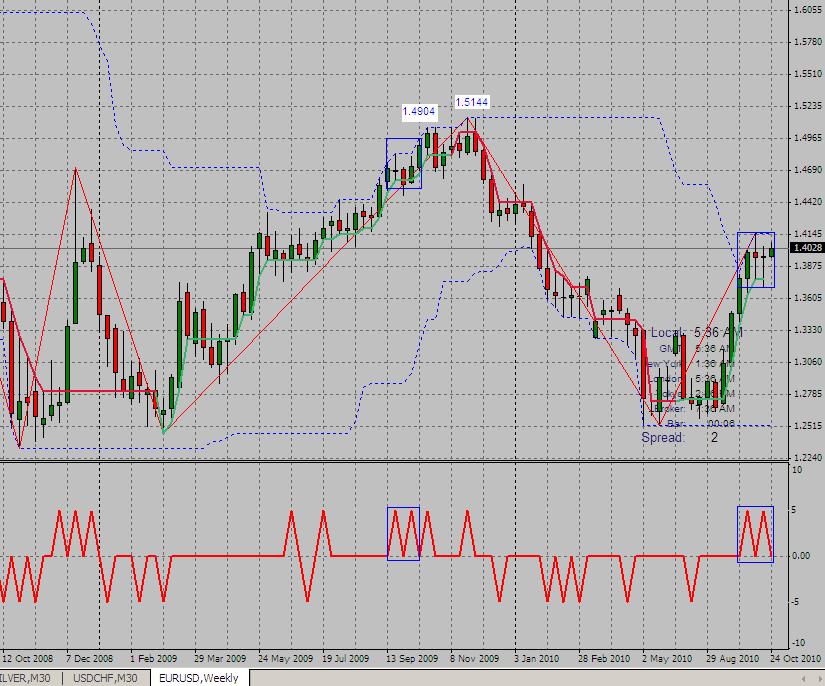Screen dimensions: 825x686
Task: Click the 1.6055 price scale label
Action: [805, 10]
